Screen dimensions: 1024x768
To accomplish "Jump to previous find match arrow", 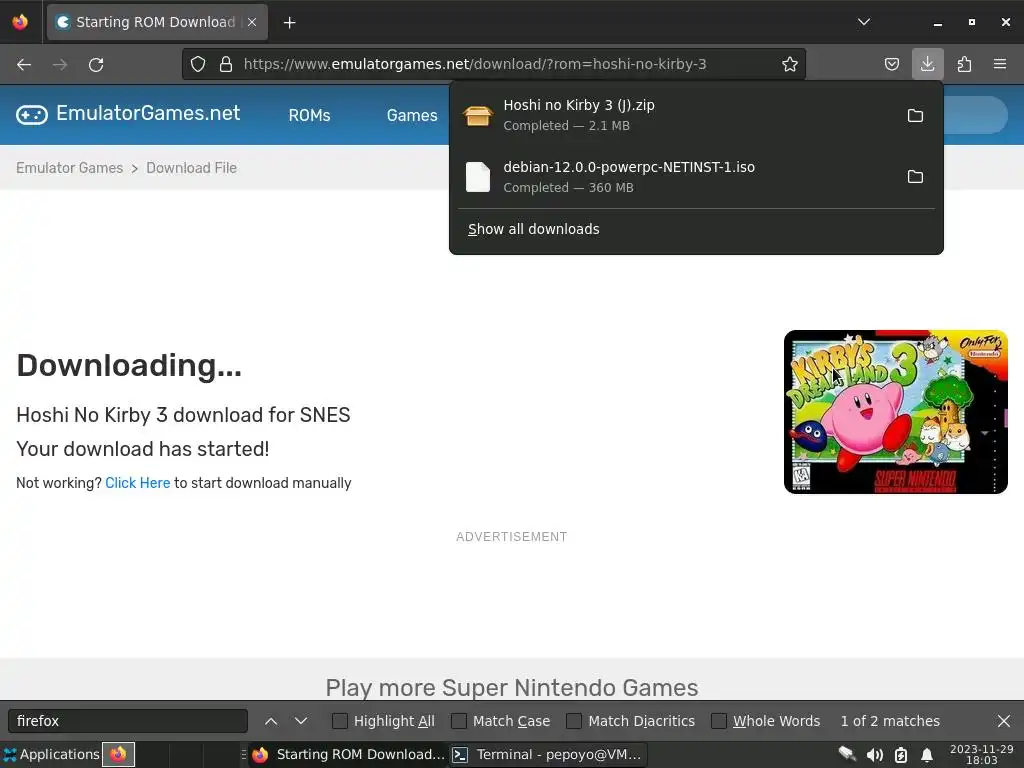I will point(271,721).
